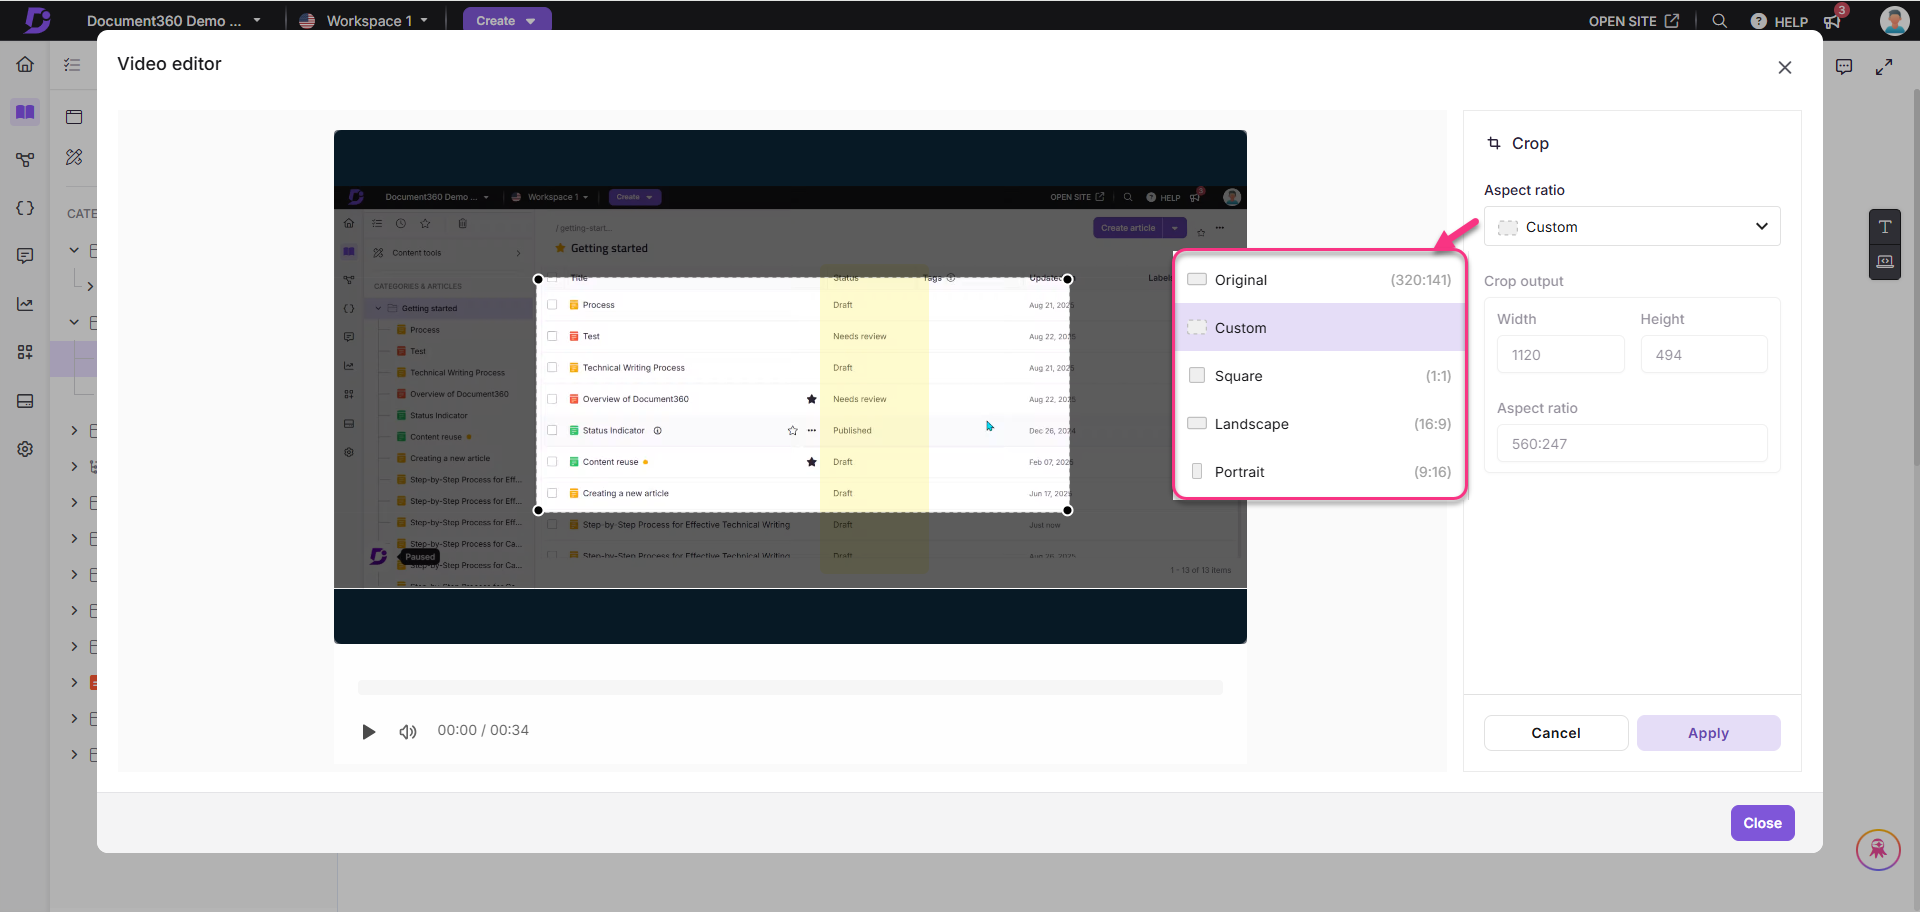
Task: Open the user profile avatar
Action: point(1894,20)
